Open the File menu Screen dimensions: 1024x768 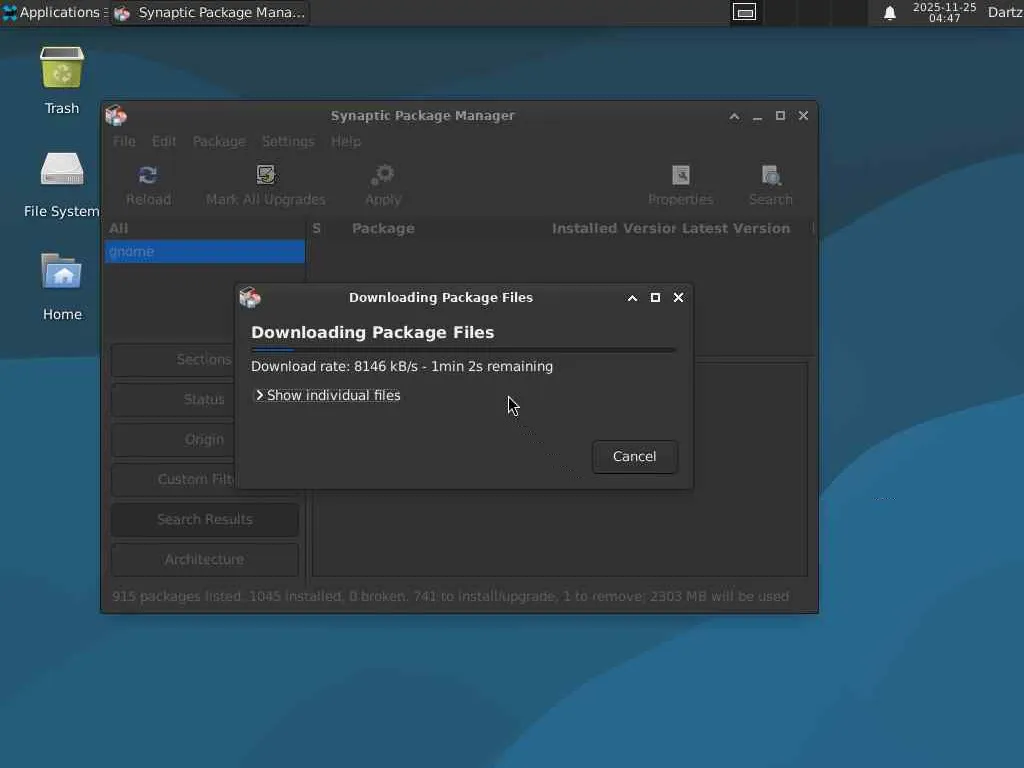click(x=124, y=141)
